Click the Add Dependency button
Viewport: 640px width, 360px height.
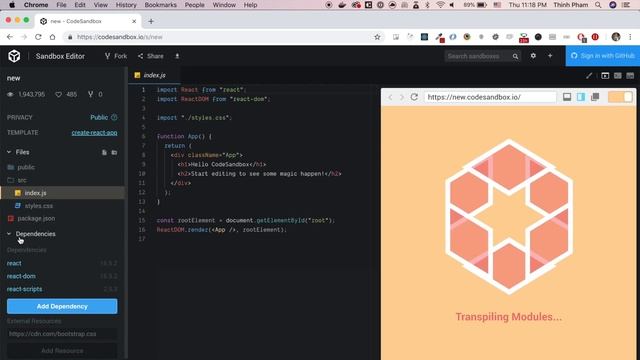[x=62, y=306]
